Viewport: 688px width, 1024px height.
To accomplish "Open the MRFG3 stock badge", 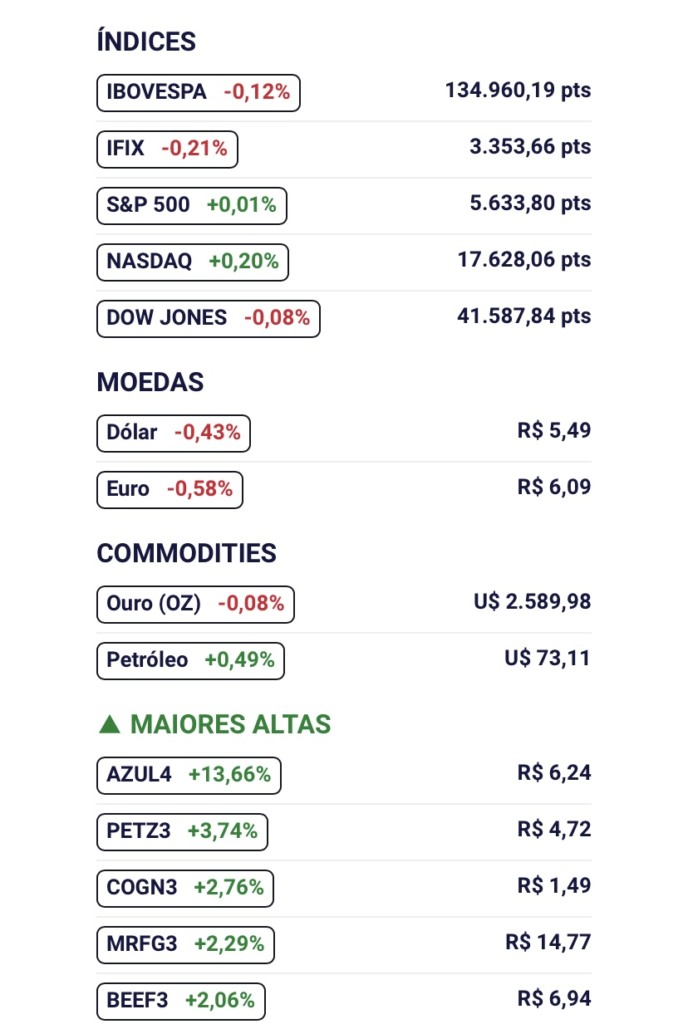I will (185, 943).
